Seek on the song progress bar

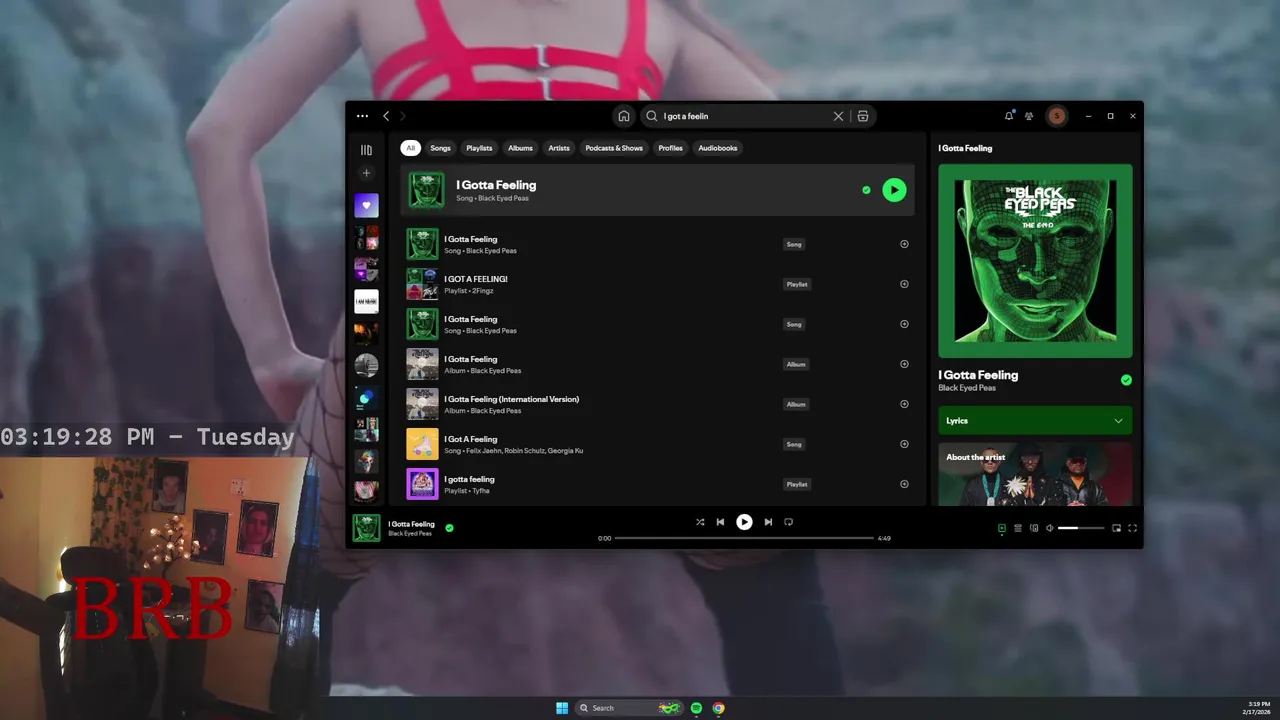pos(744,538)
